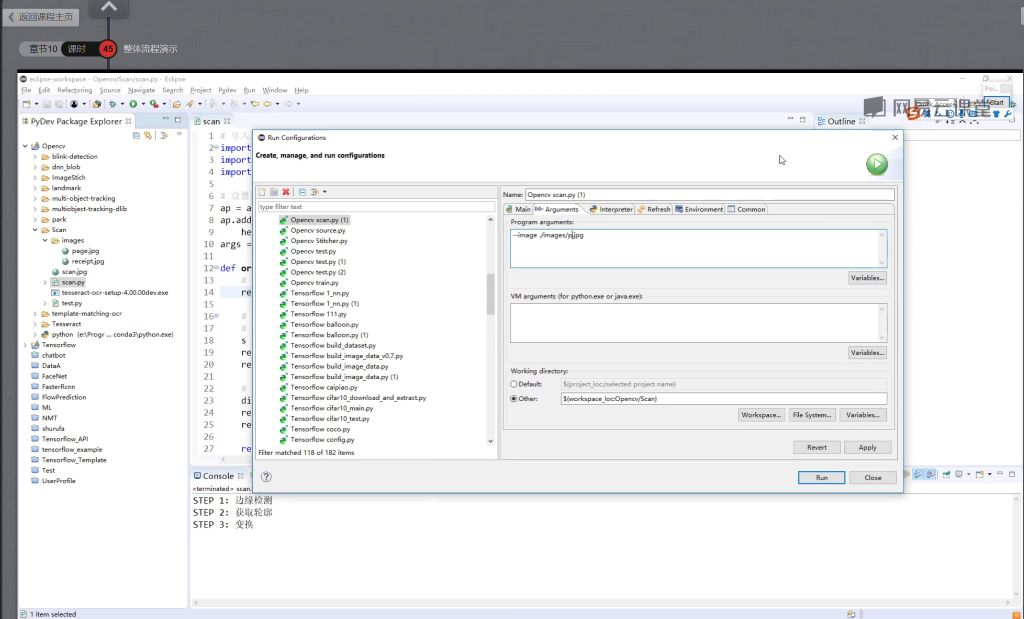Image resolution: width=1024 pixels, height=619 pixels.
Task: Click the configuration list vertical scrollbar
Action: pyautogui.click(x=490, y=294)
